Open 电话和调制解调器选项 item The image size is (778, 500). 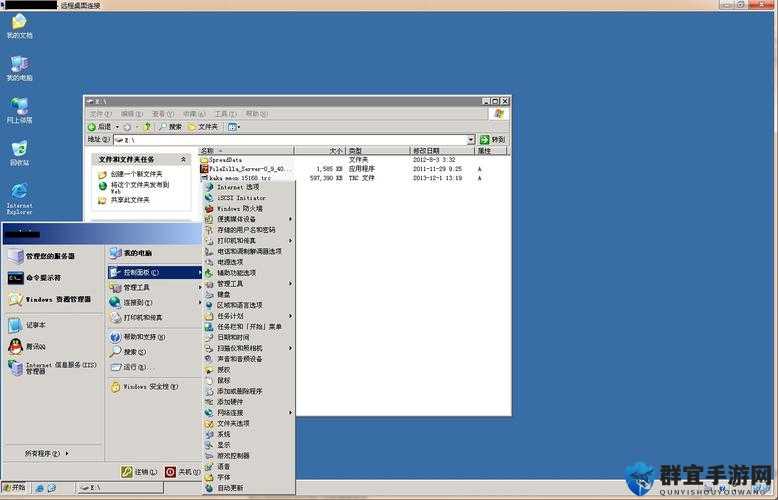tap(249, 251)
